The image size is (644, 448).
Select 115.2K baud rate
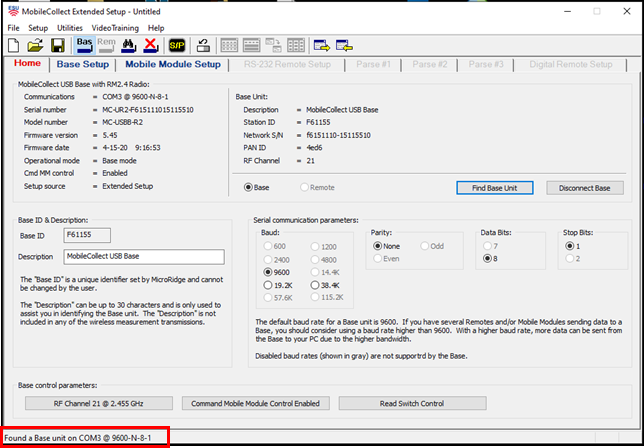point(327,298)
